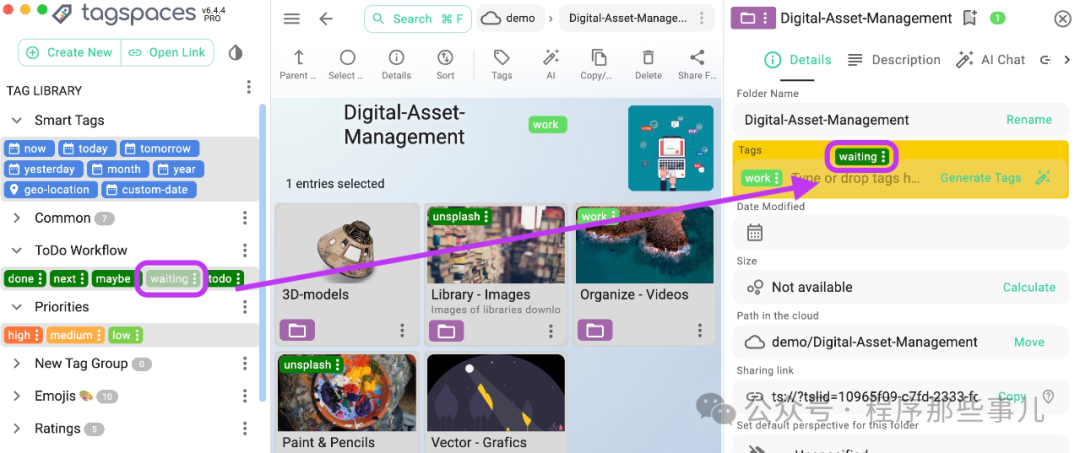Open Tag Library three-dot menu
This screenshot has width=1080, height=453.
point(249,87)
